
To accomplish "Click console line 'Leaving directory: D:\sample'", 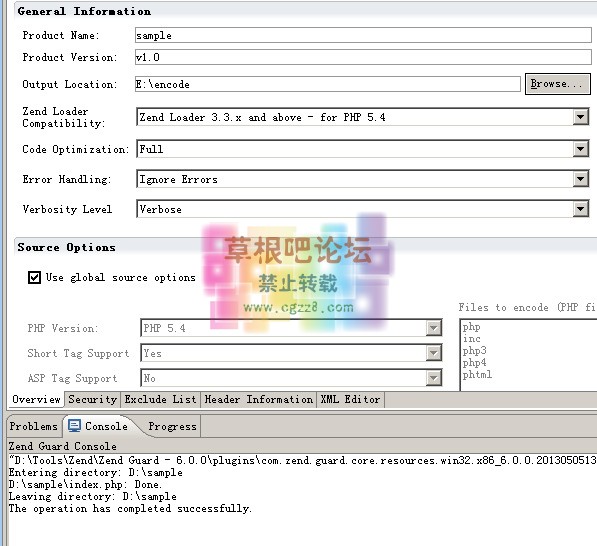I will (x=93, y=497).
